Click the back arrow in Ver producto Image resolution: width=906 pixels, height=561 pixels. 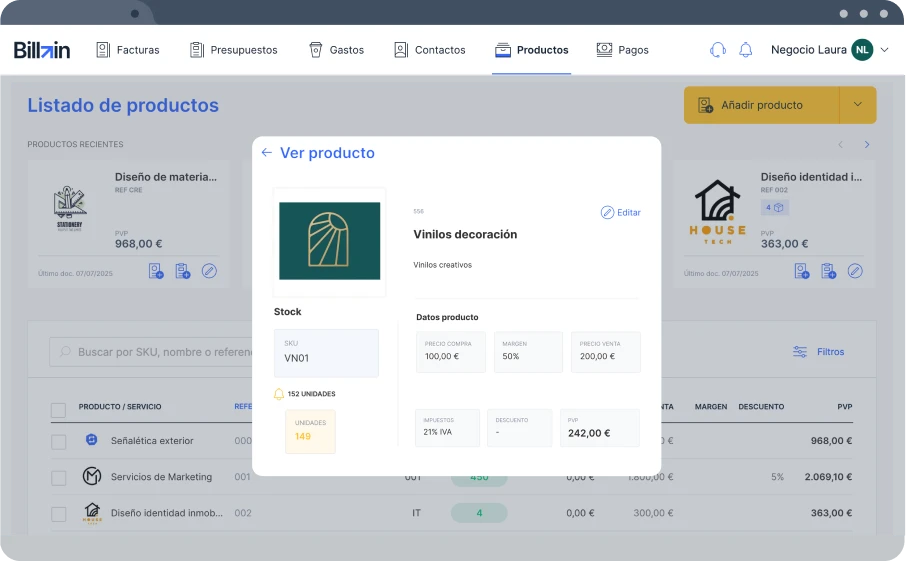click(266, 153)
